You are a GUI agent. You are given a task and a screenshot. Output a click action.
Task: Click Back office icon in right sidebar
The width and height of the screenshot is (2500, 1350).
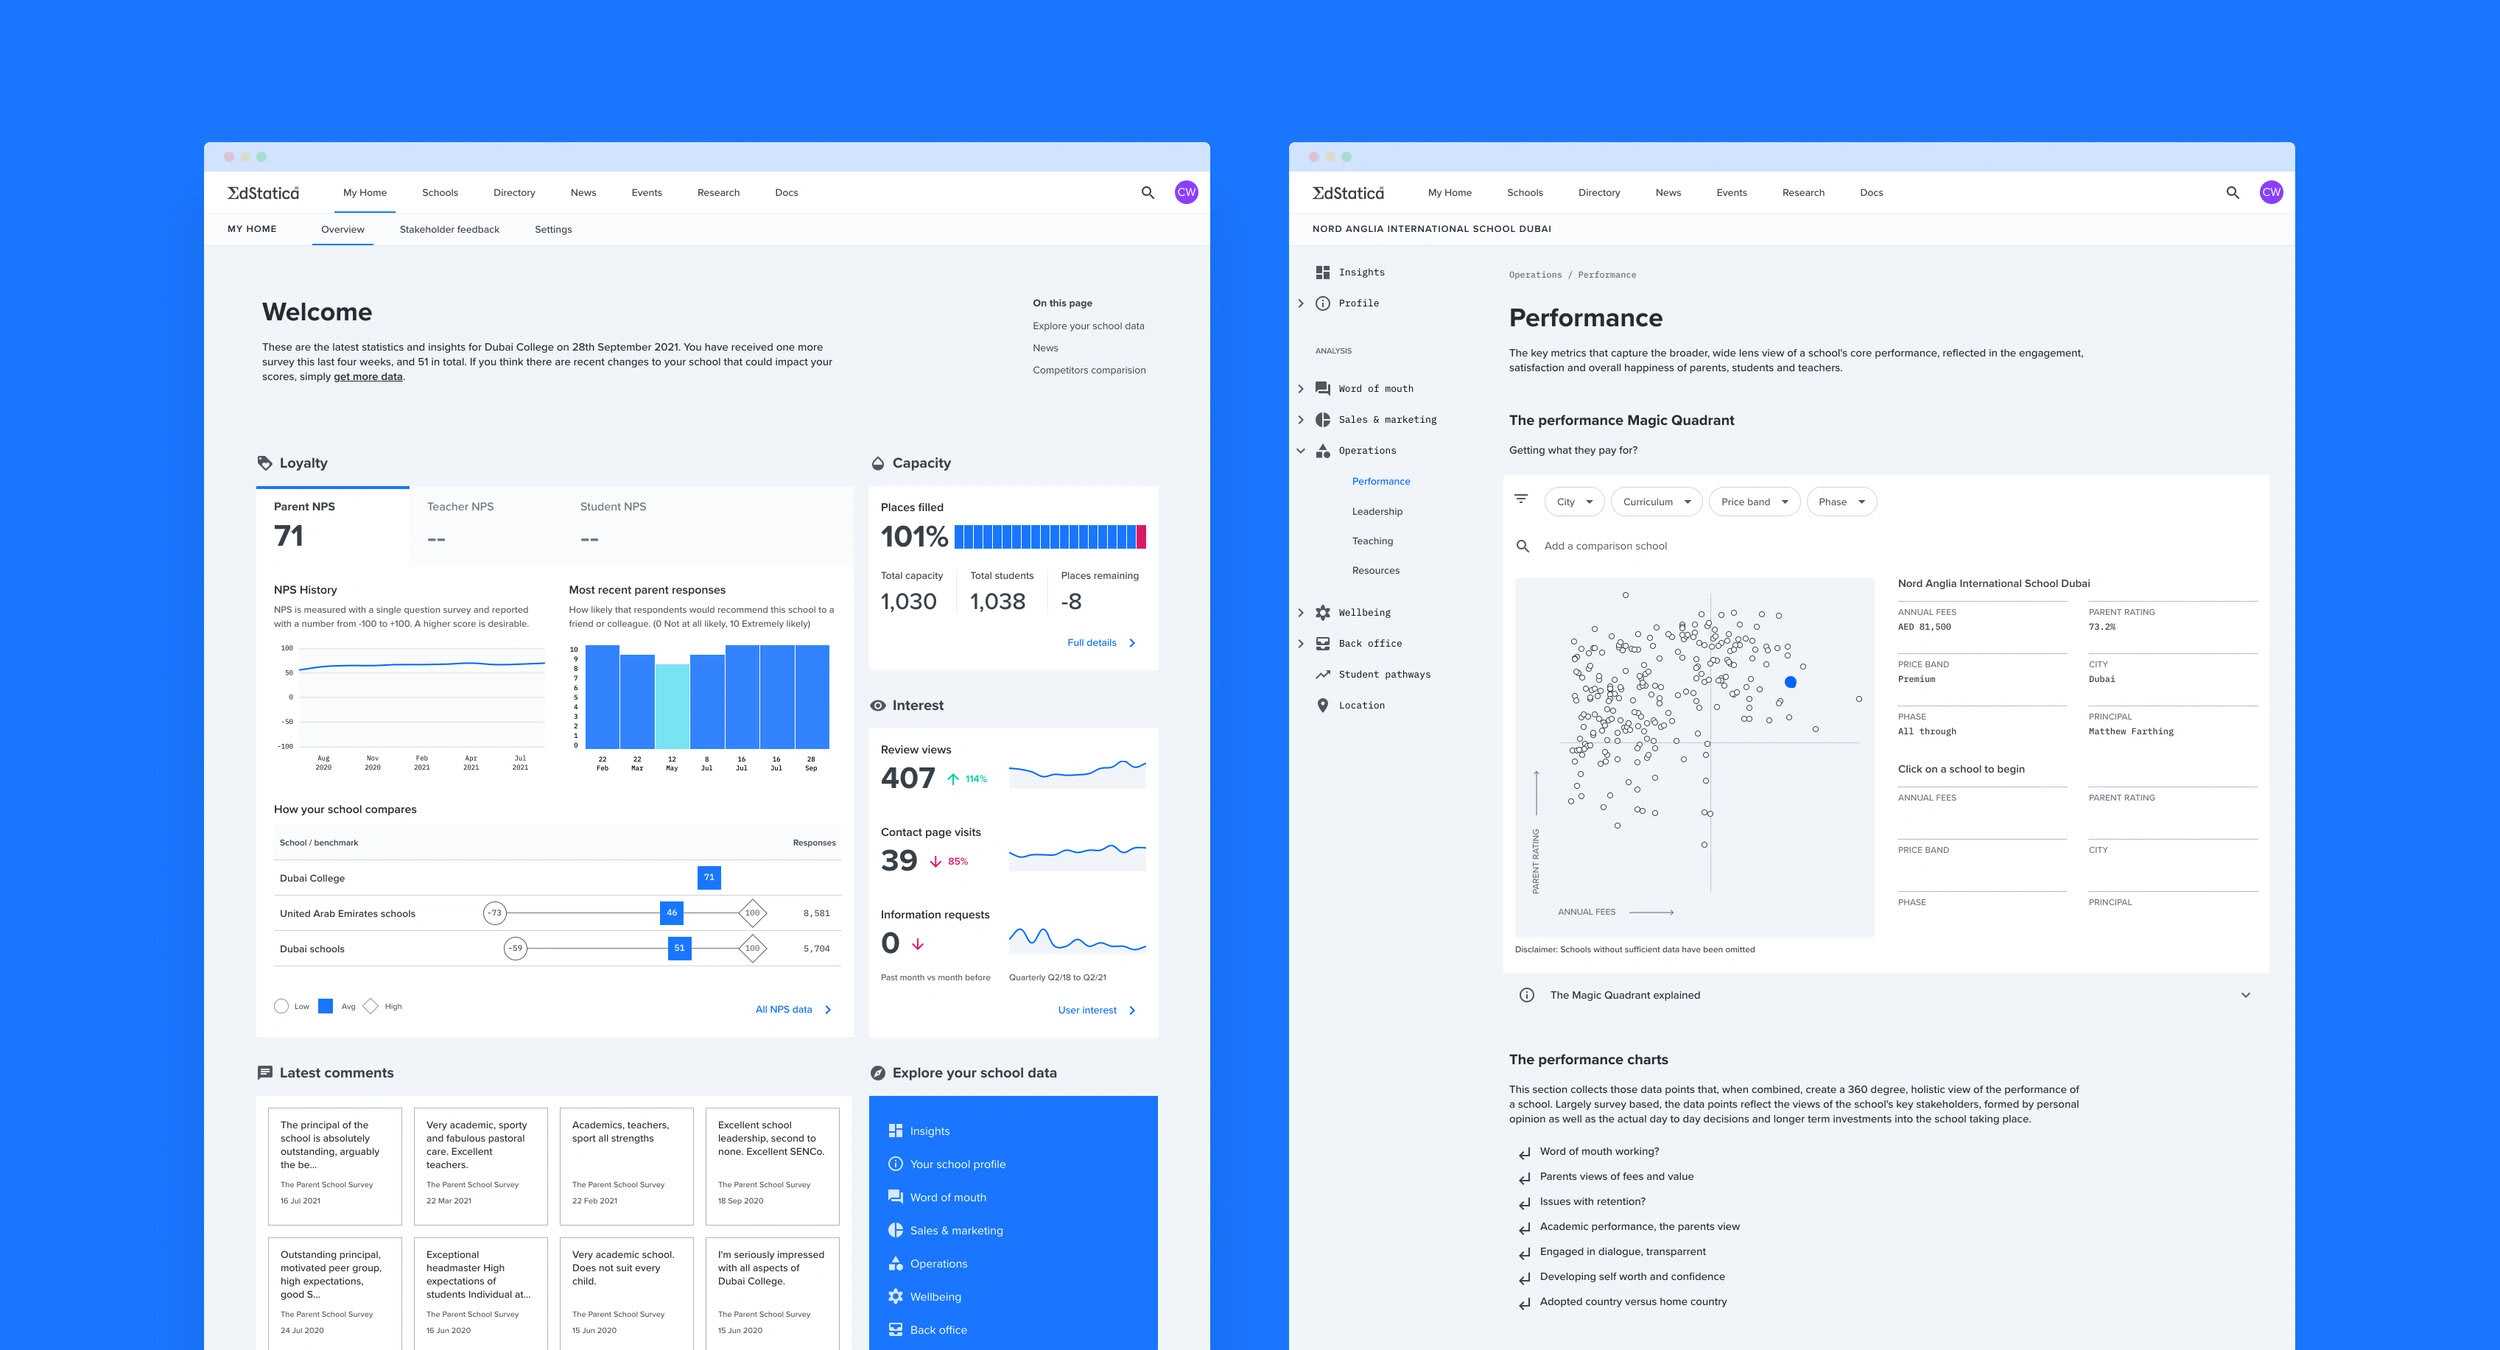pos(1323,644)
